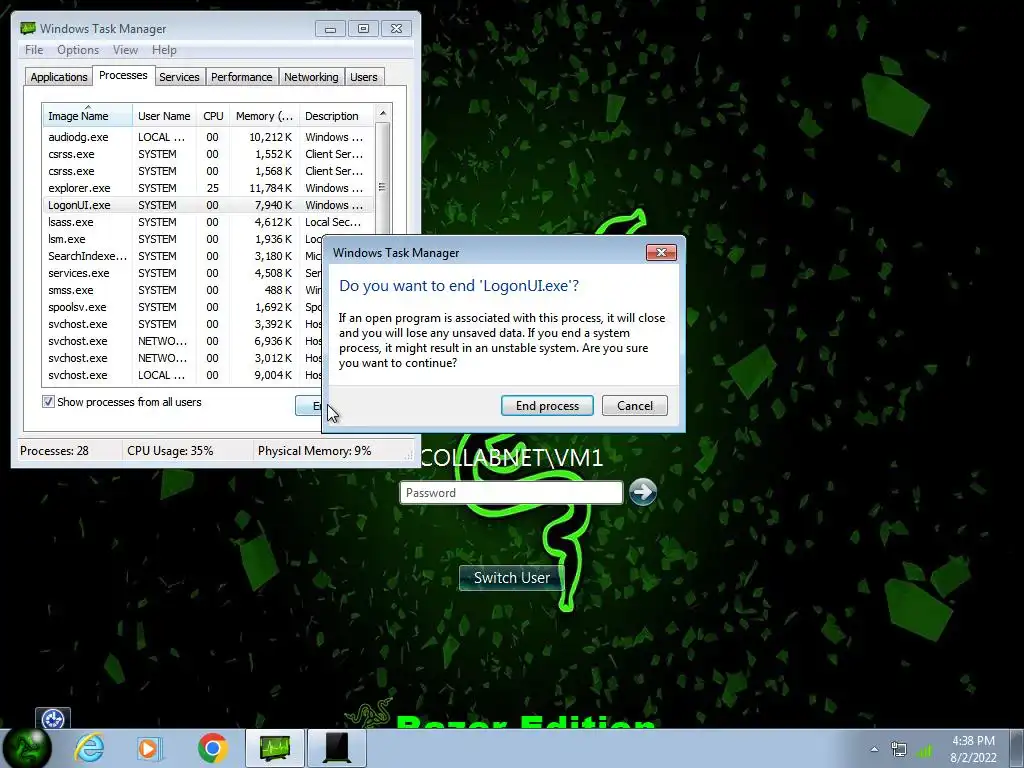The height and width of the screenshot is (768, 1024).
Task: Select the spoolsv.exe process
Action: coord(182,307)
